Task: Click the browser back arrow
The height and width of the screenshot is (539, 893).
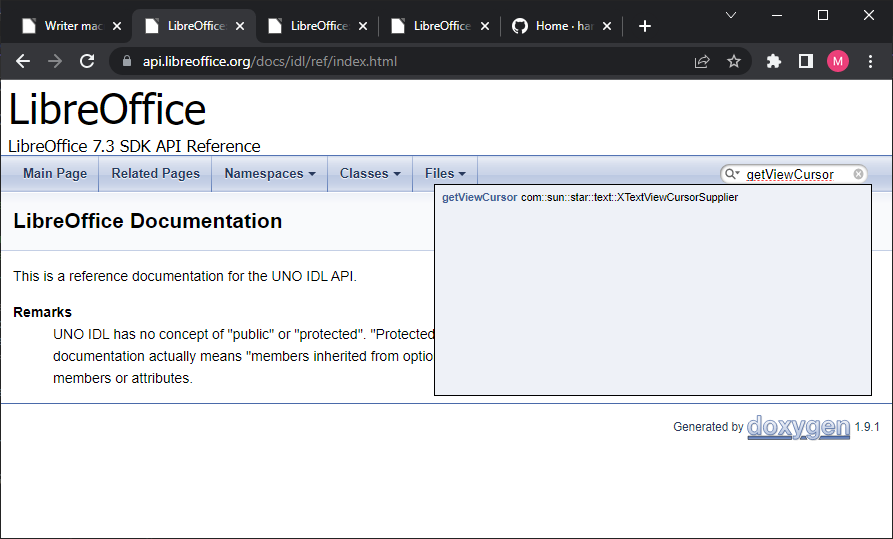Action: click(x=23, y=61)
